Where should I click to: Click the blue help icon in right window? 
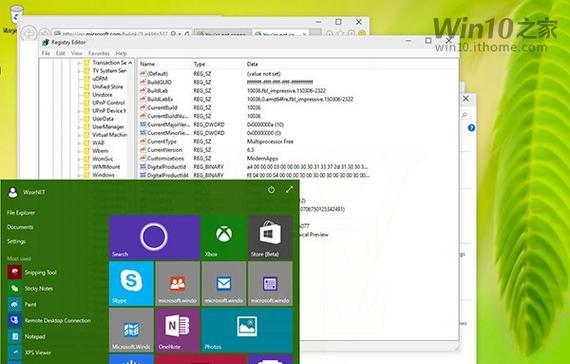[x=471, y=128]
